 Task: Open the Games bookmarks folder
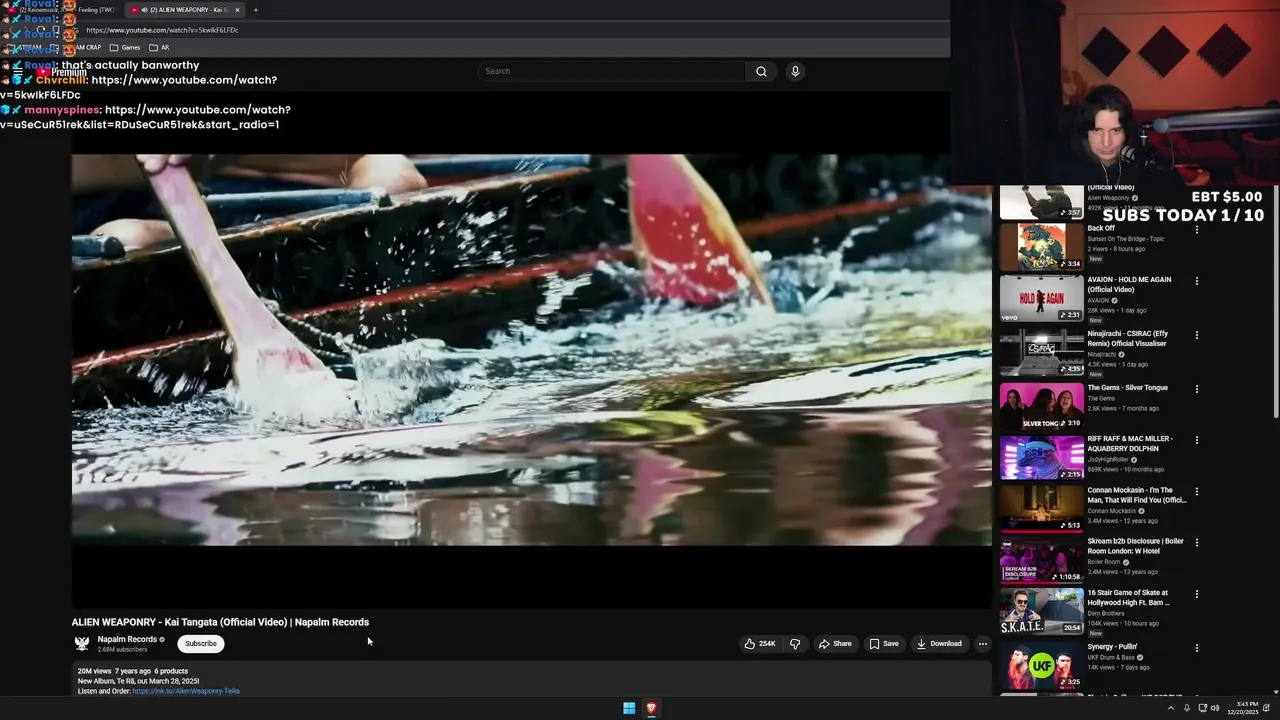tap(125, 47)
